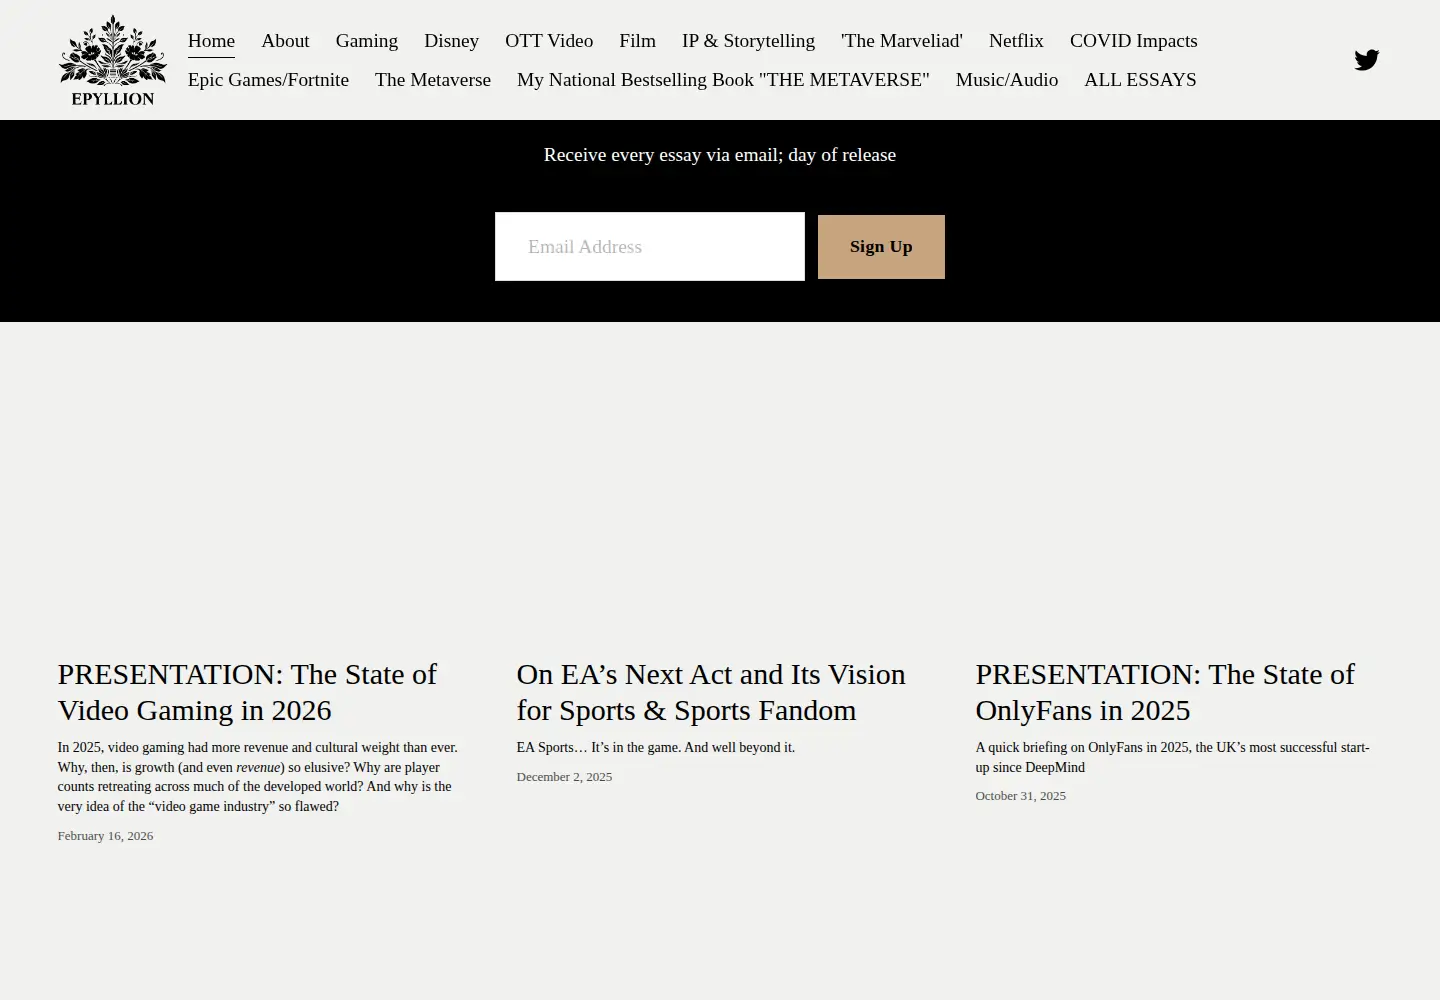Navigate to OTT Video
Viewport: 1440px width, 1000px height.
point(549,41)
